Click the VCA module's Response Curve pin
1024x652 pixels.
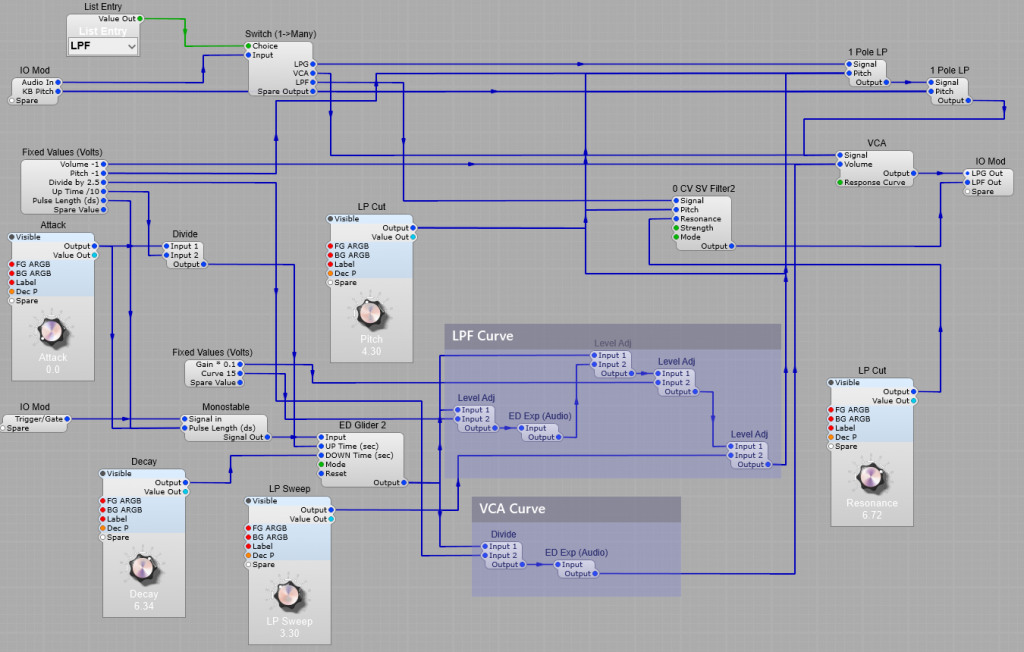[x=839, y=182]
